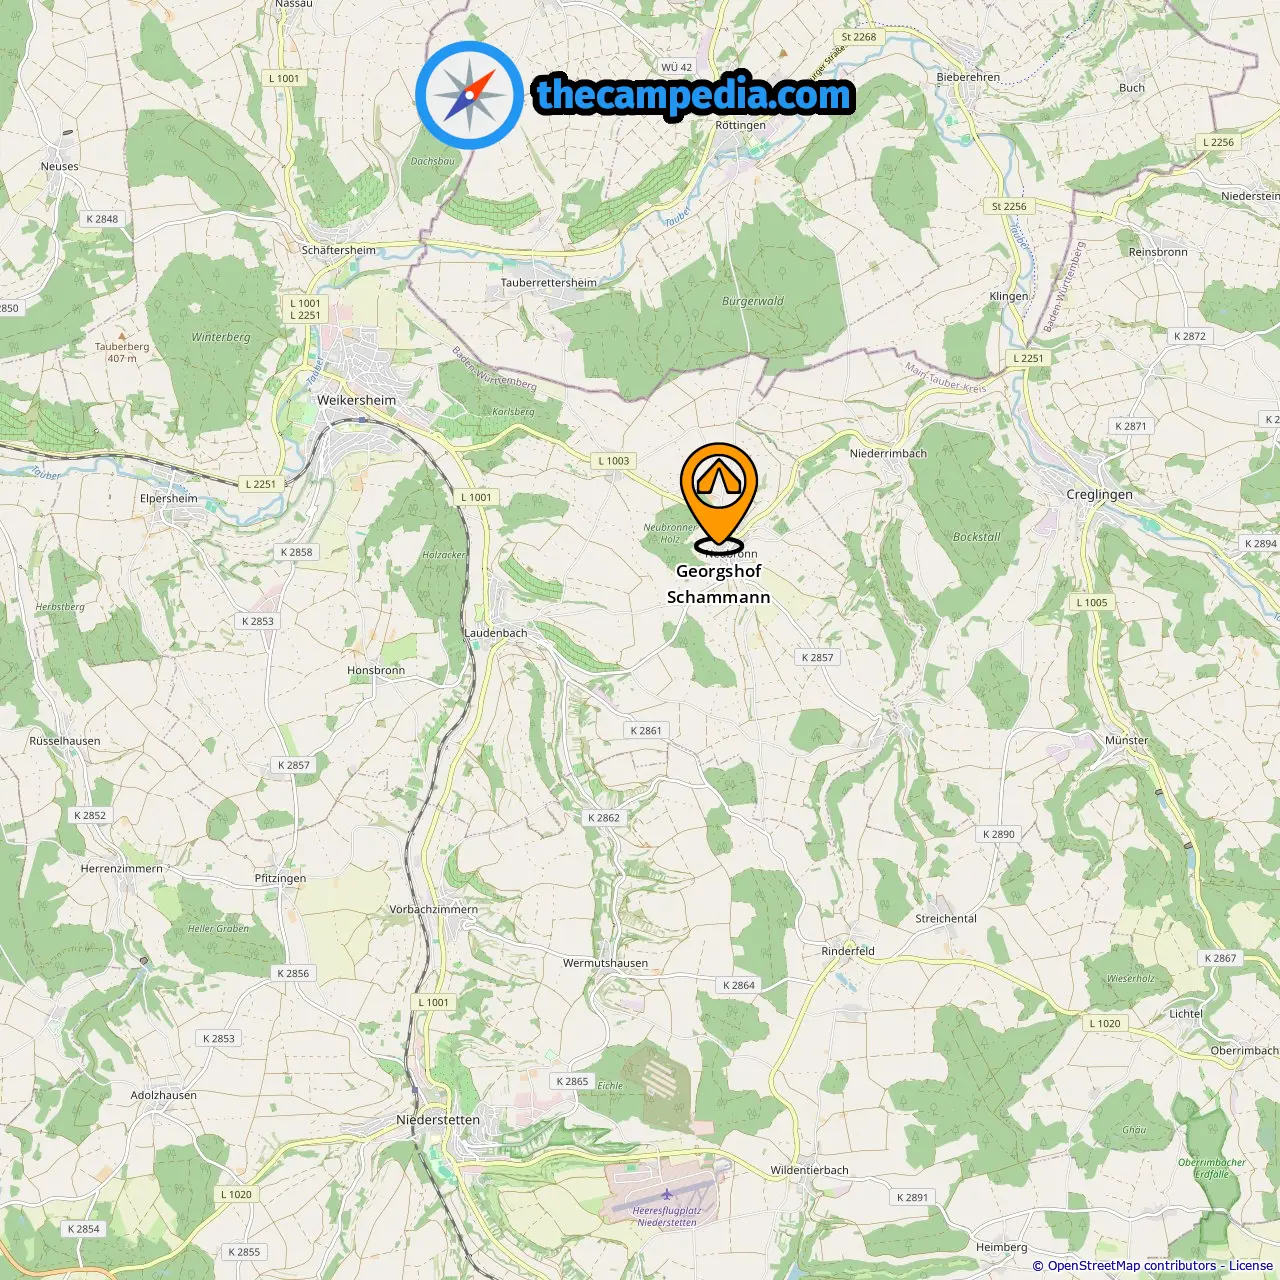This screenshot has height=1280, width=1280.
Task: Click the License link in attribution
Action: tap(1251, 1266)
